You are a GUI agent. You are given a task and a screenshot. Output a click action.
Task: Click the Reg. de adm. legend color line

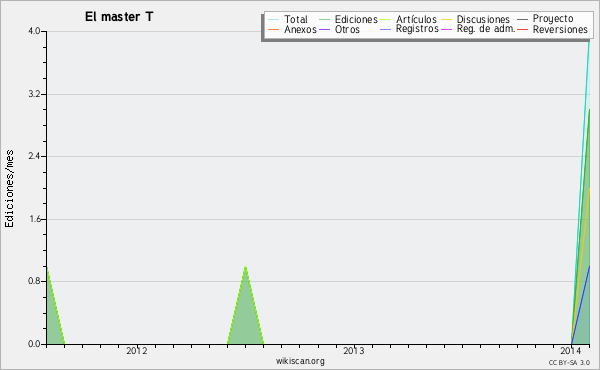tap(447, 29)
